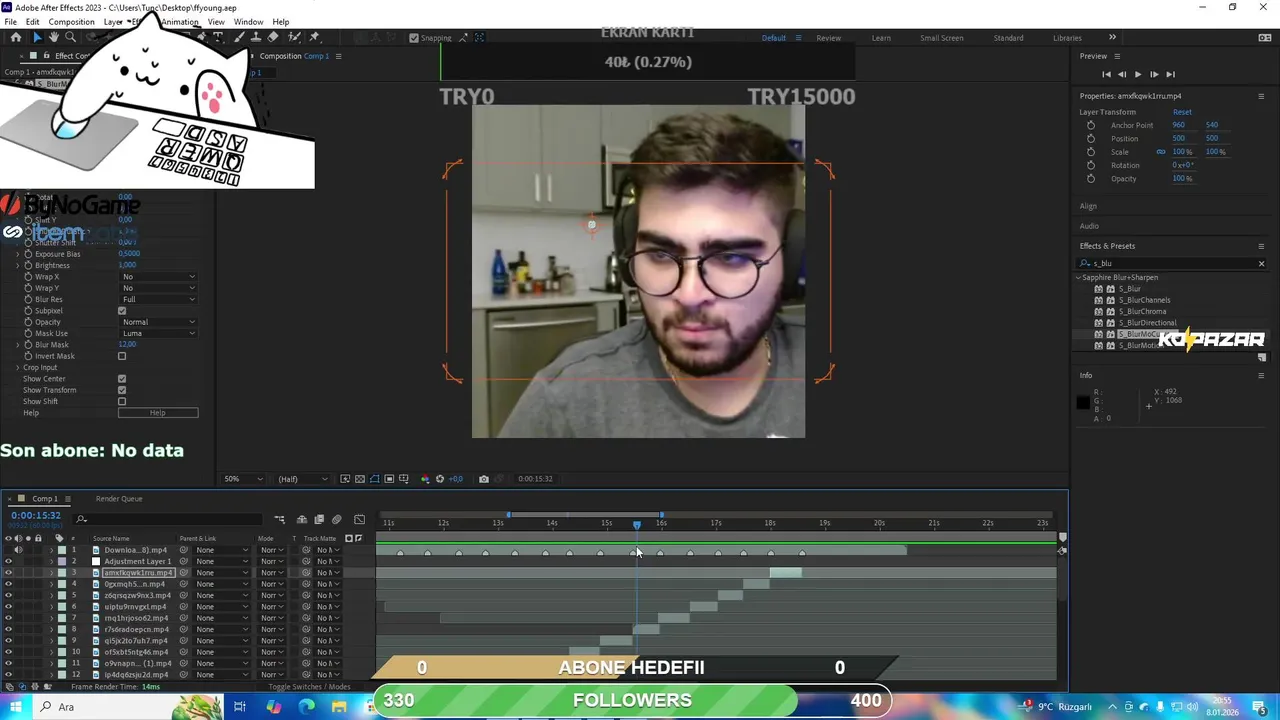The image size is (1280, 720).
Task: Click the Rotation stopwatch in Properties panel
Action: click(1091, 165)
